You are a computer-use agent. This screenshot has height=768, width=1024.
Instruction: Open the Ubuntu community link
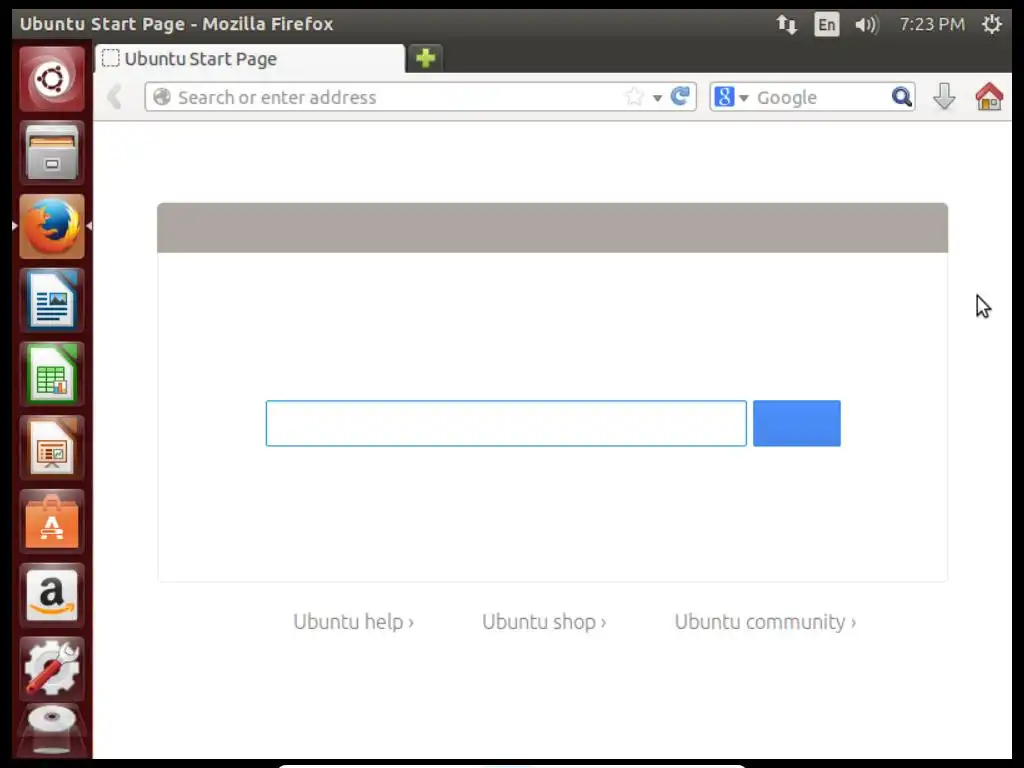pyautogui.click(x=765, y=622)
